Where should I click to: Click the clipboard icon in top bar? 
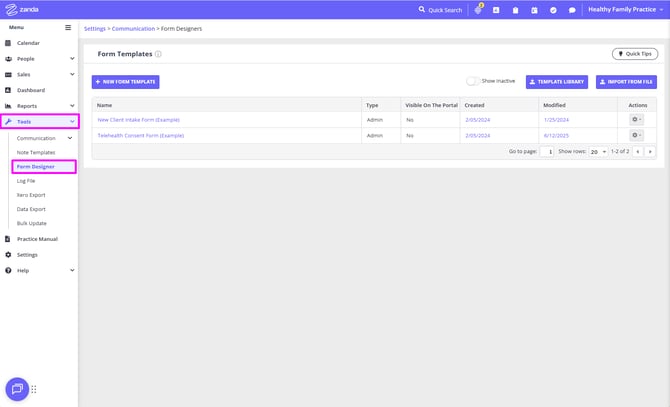[x=515, y=10]
